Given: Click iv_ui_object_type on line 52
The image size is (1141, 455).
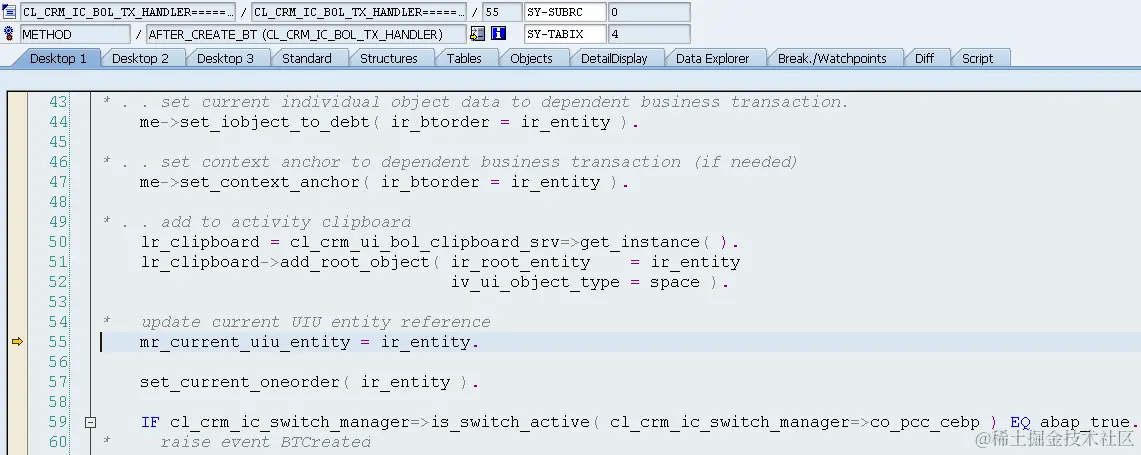Looking at the screenshot, I should [536, 282].
